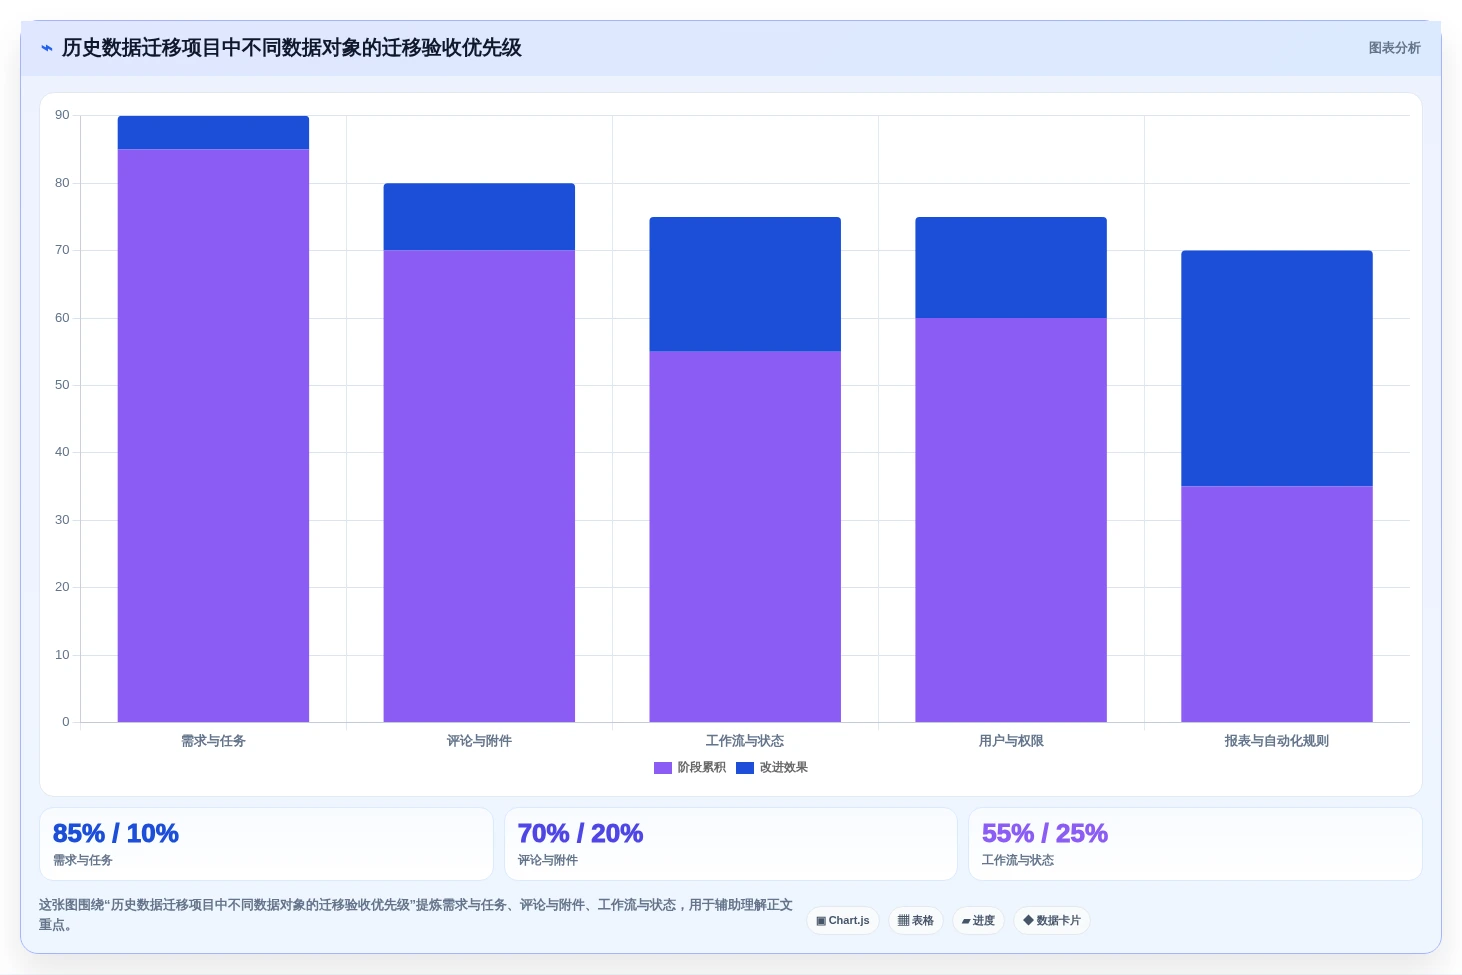Viewport: 1462px width, 975px height.
Task: Toggle the 阶段累积 legend entry
Action: click(690, 768)
